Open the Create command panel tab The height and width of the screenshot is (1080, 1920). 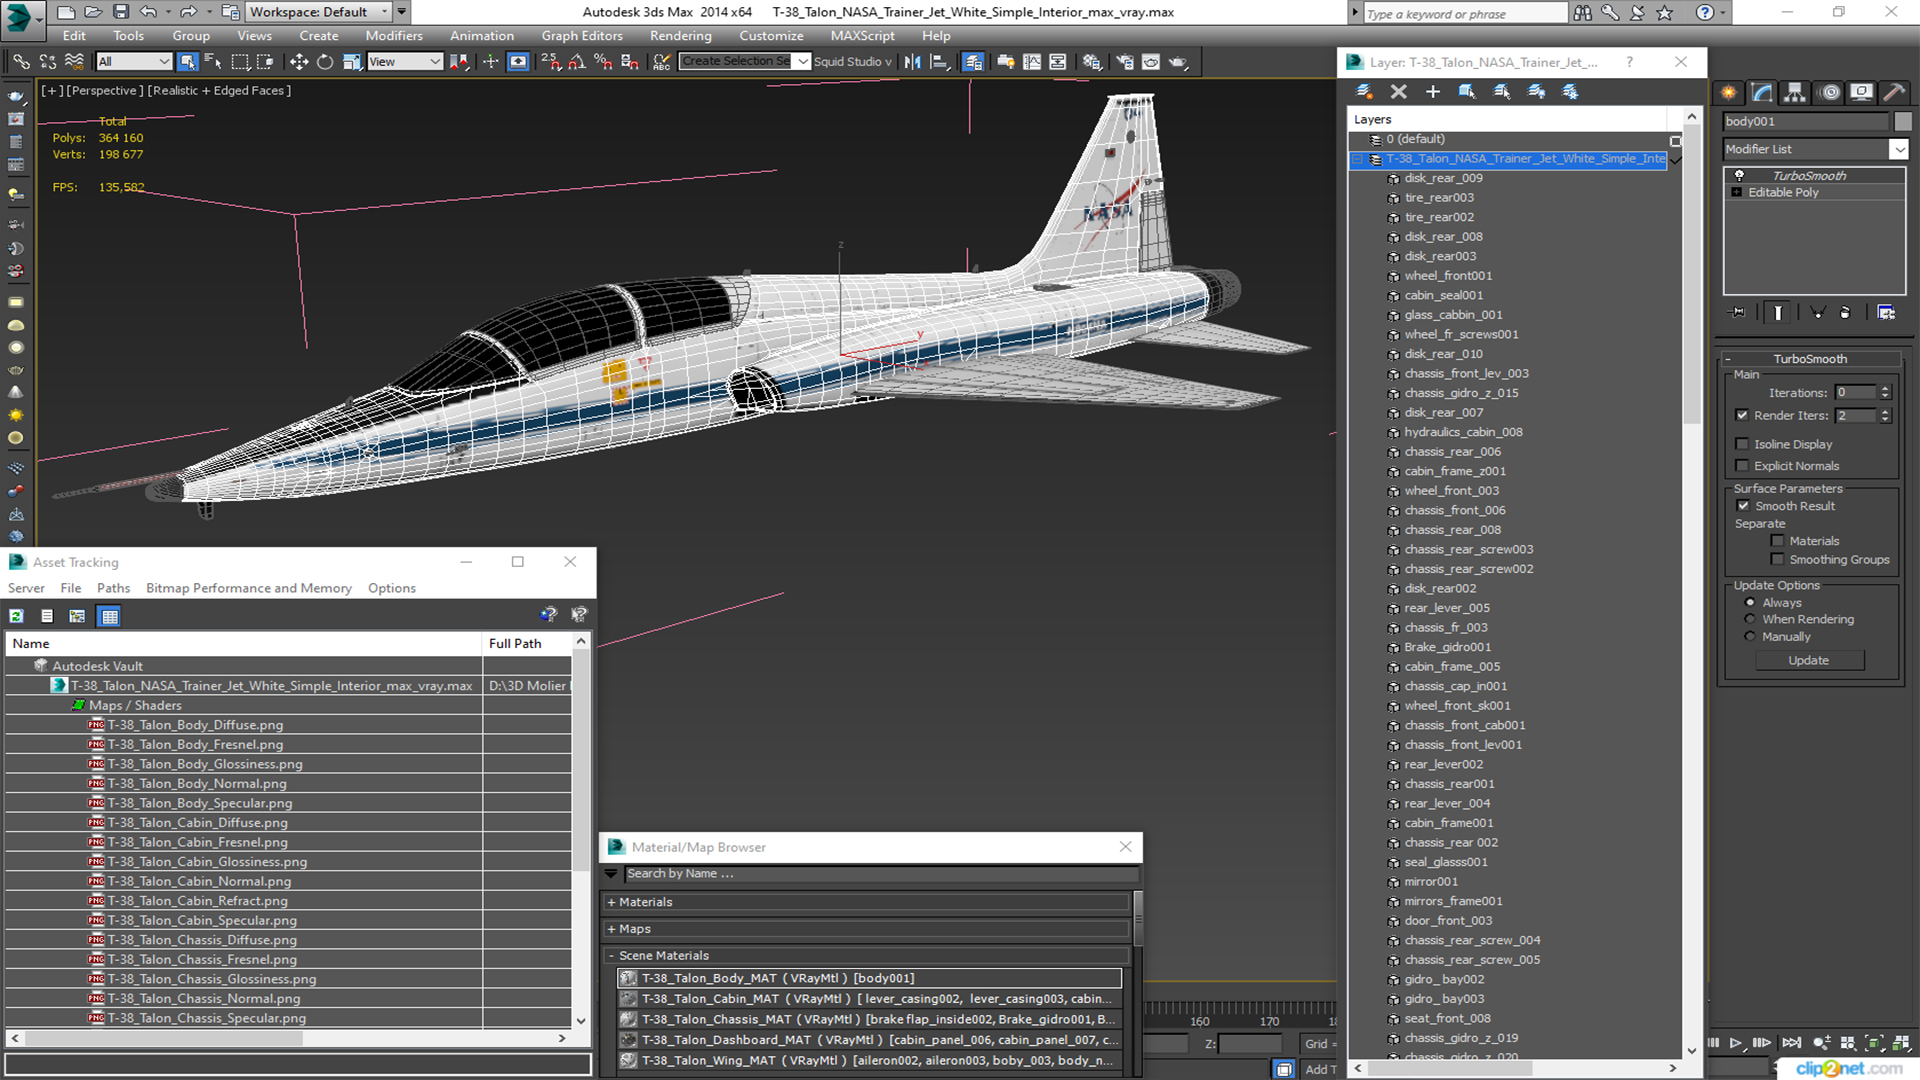1729,92
